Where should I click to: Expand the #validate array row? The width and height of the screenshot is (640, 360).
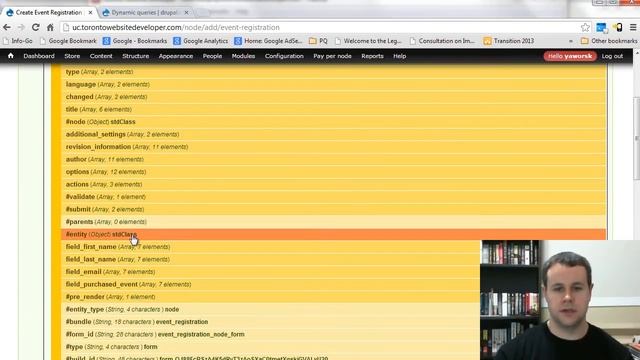click(333, 197)
